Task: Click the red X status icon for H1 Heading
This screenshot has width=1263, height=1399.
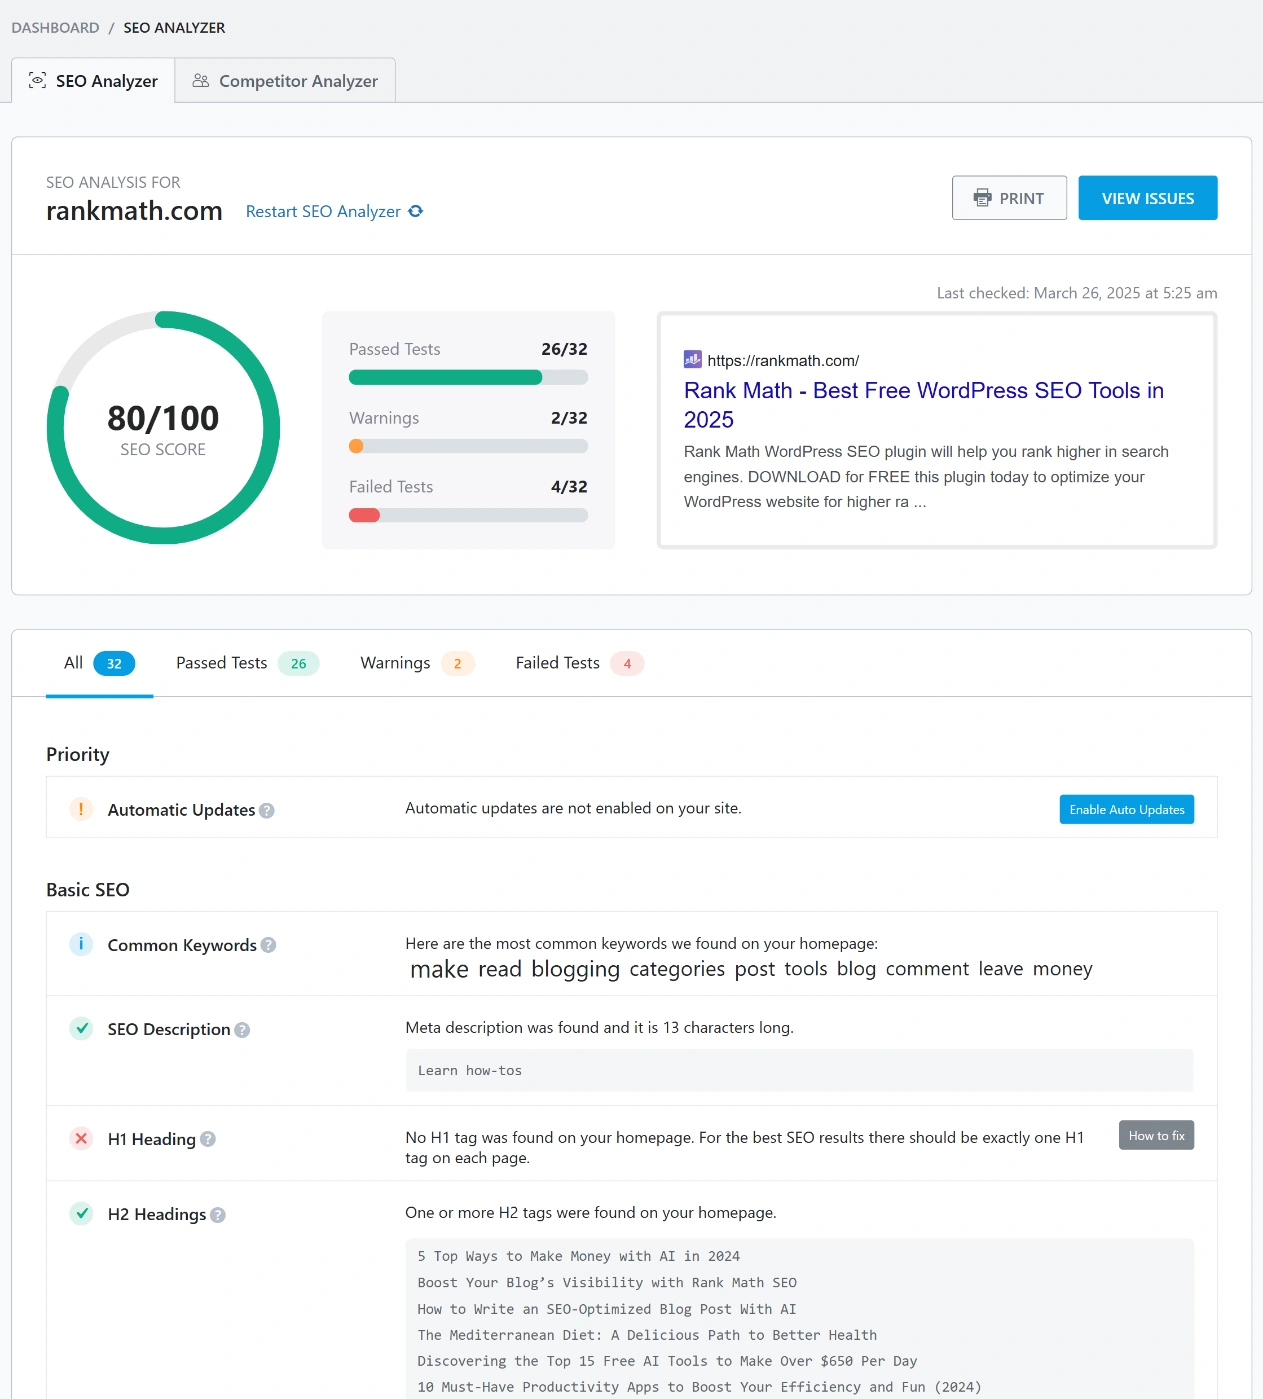Action: tap(81, 1138)
